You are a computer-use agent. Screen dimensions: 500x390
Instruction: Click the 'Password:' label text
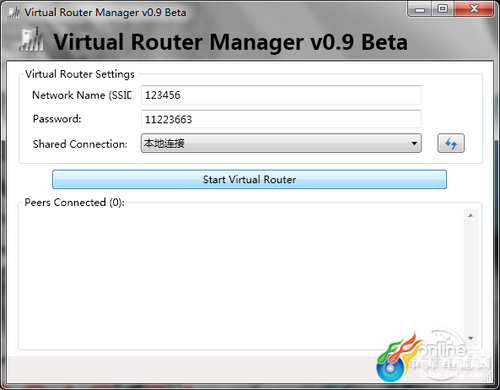pyautogui.click(x=57, y=119)
